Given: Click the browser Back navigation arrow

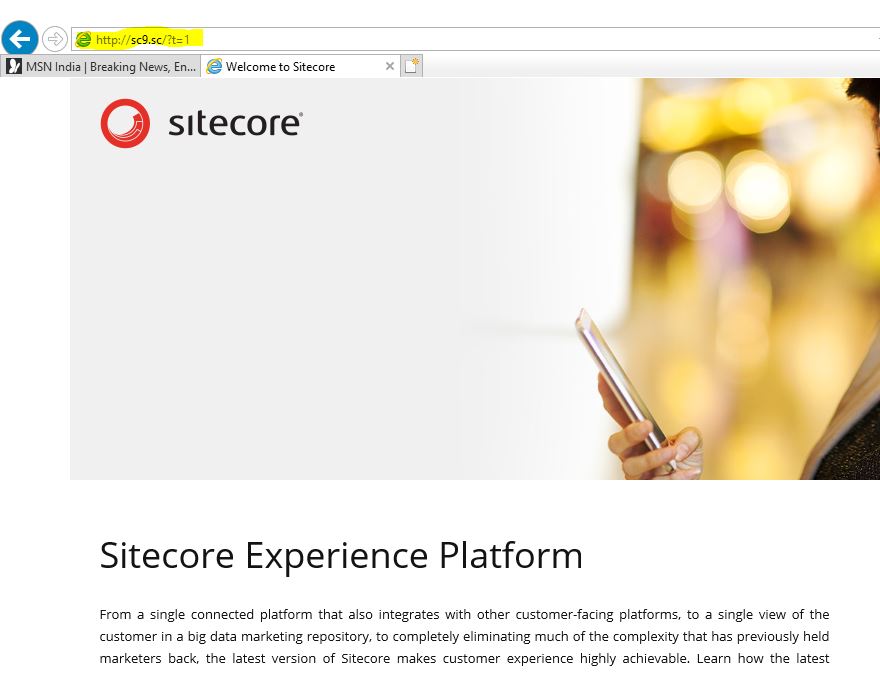Looking at the screenshot, I should click(20, 38).
